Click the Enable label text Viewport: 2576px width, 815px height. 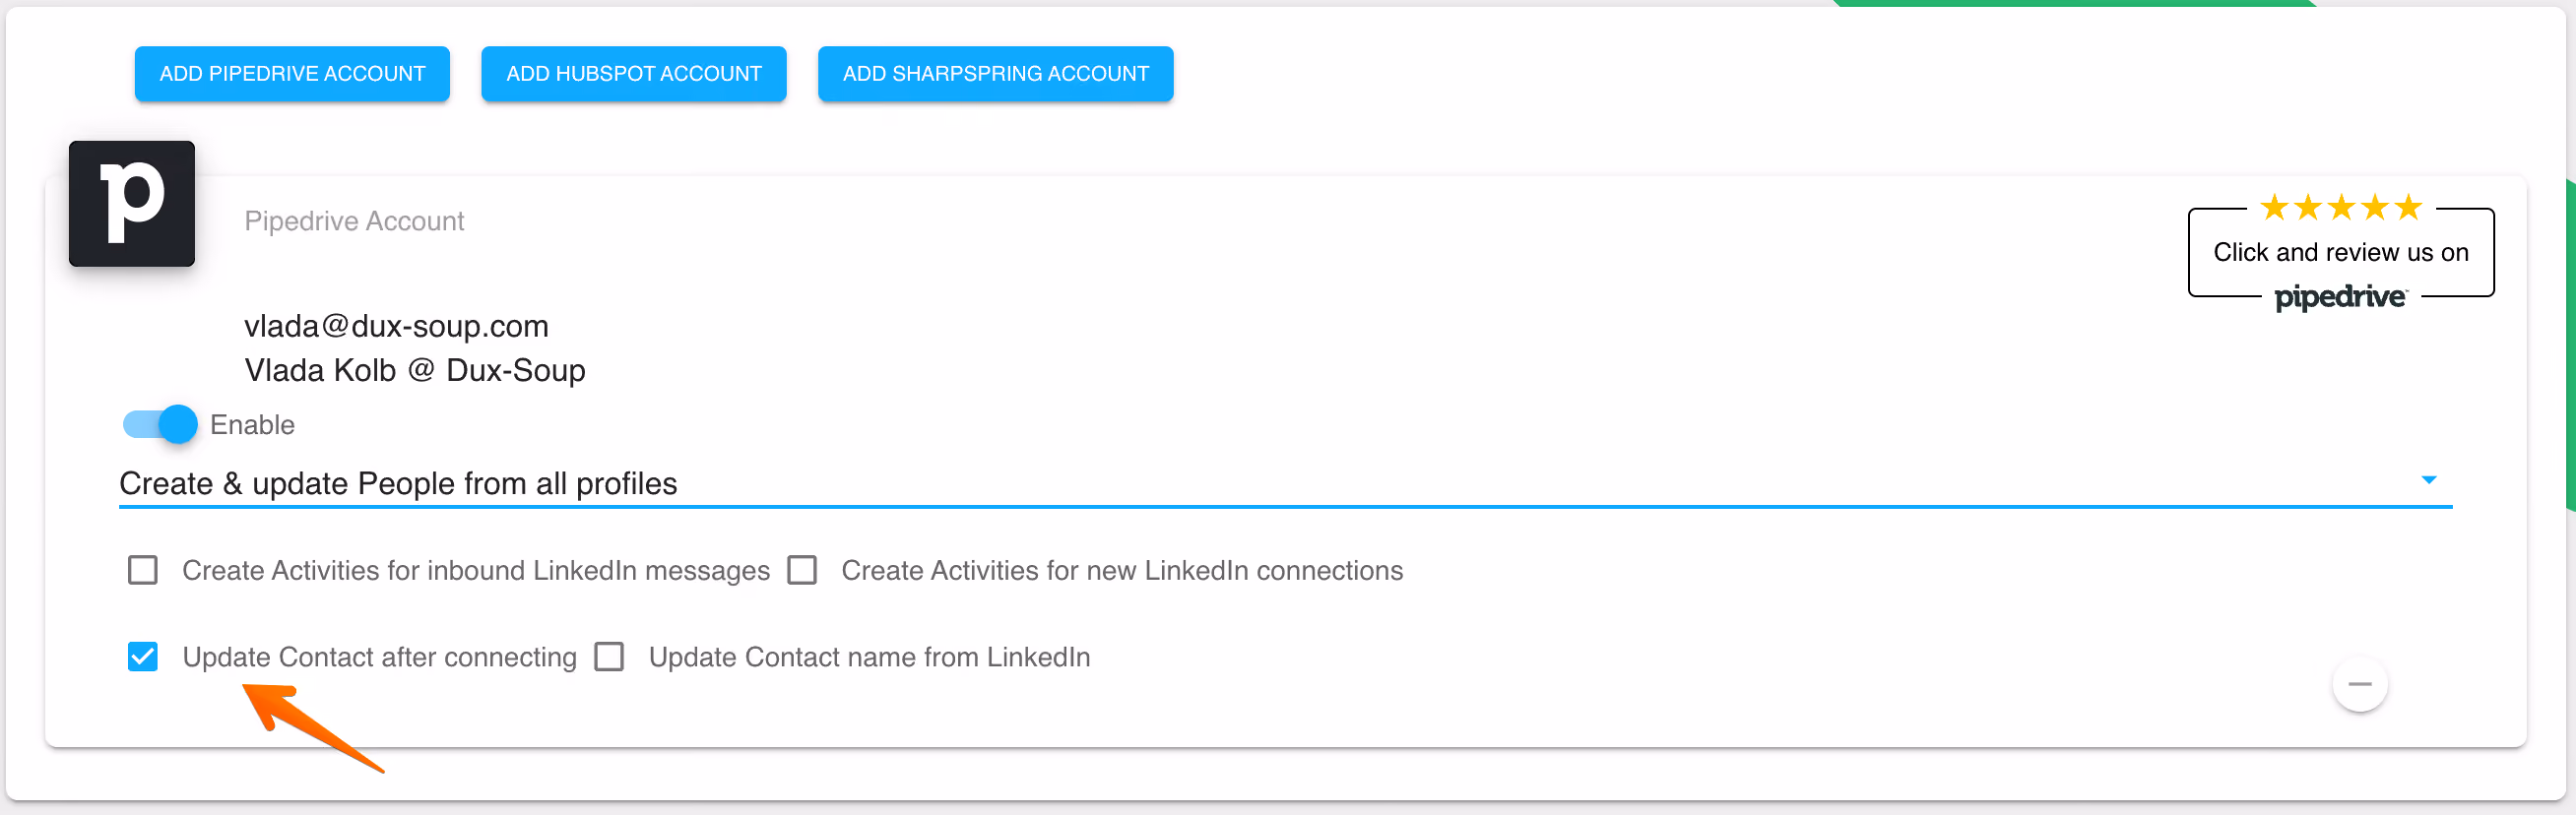[252, 425]
